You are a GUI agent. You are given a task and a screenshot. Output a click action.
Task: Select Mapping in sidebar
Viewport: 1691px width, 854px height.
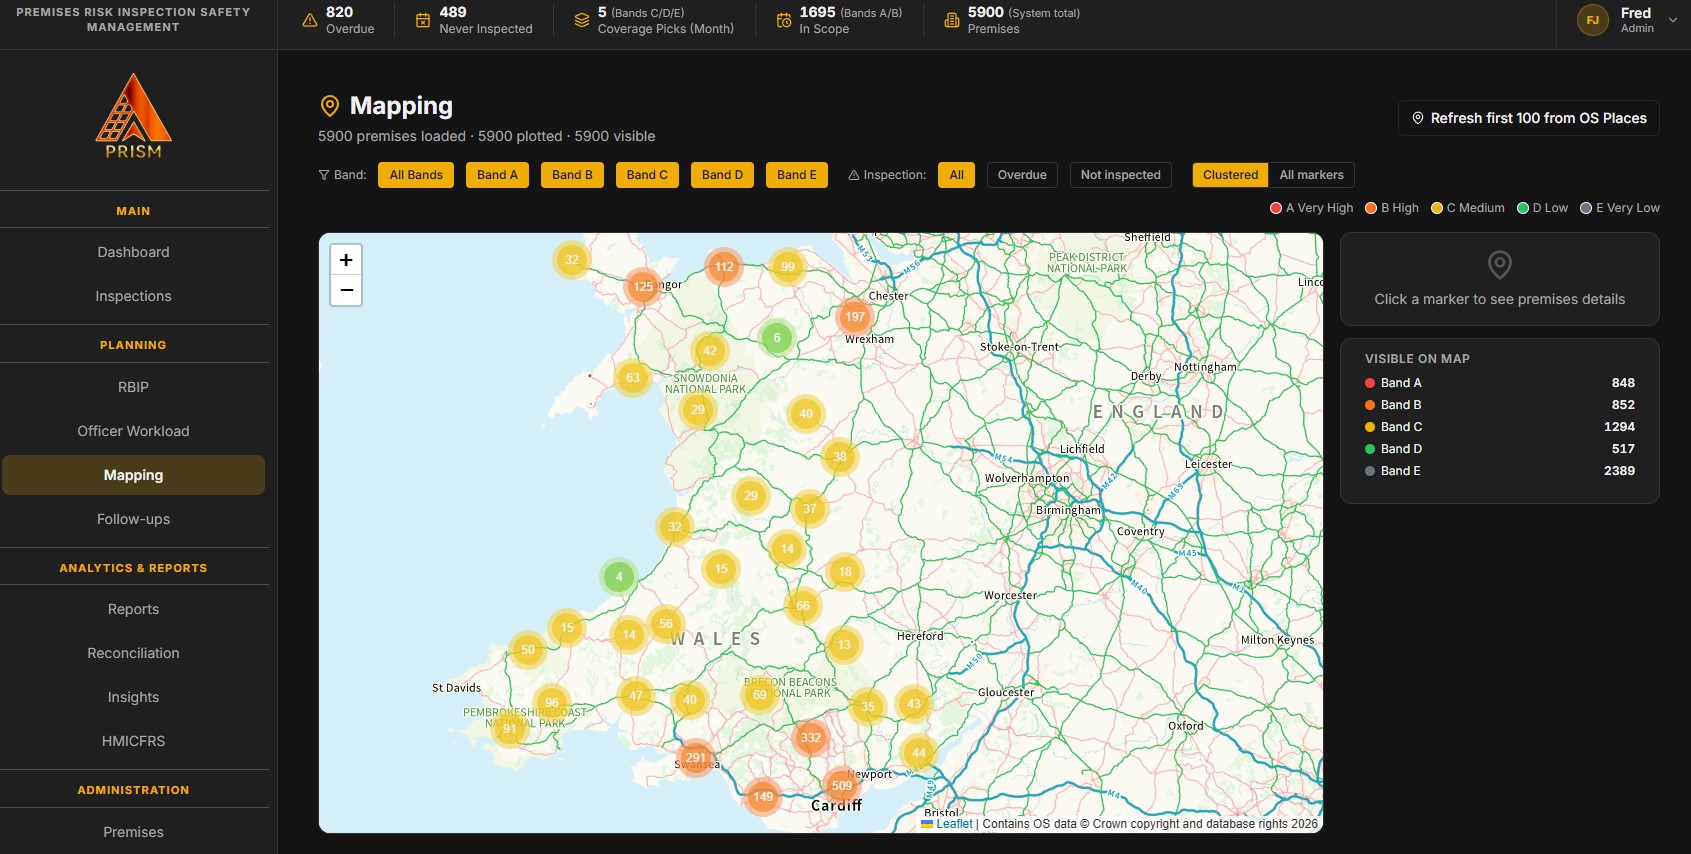133,475
